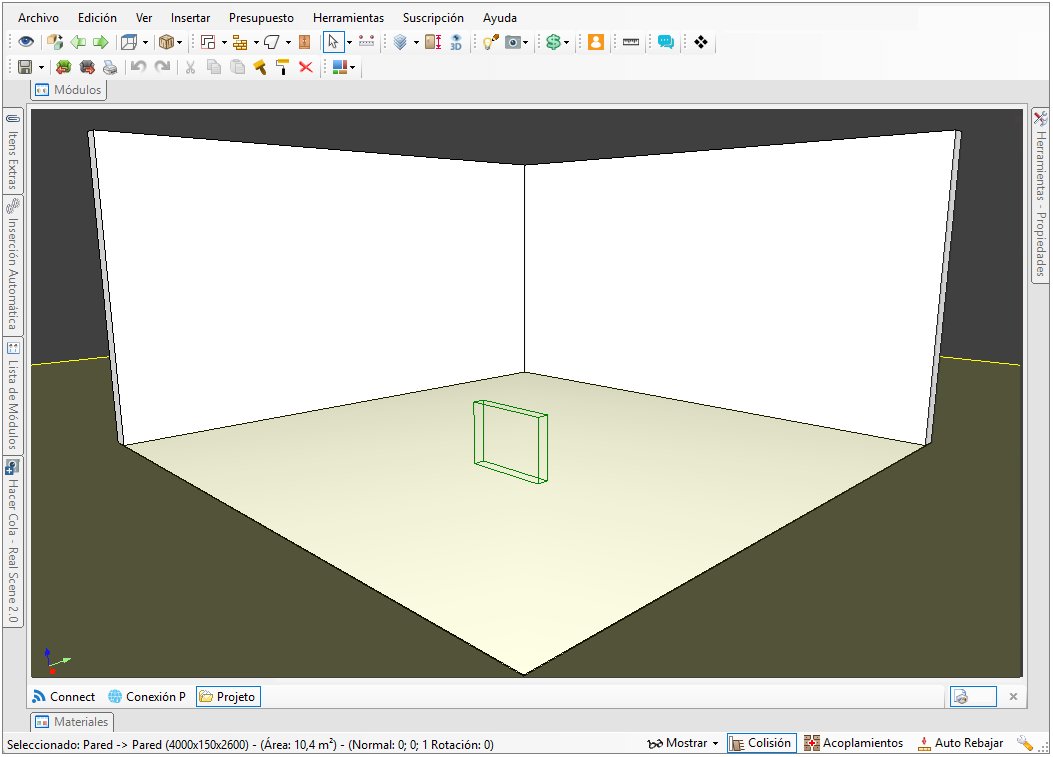Expand the dollar budget dropdown arrow
Image resolution: width=1053 pixels, height=757 pixels.
click(567, 42)
